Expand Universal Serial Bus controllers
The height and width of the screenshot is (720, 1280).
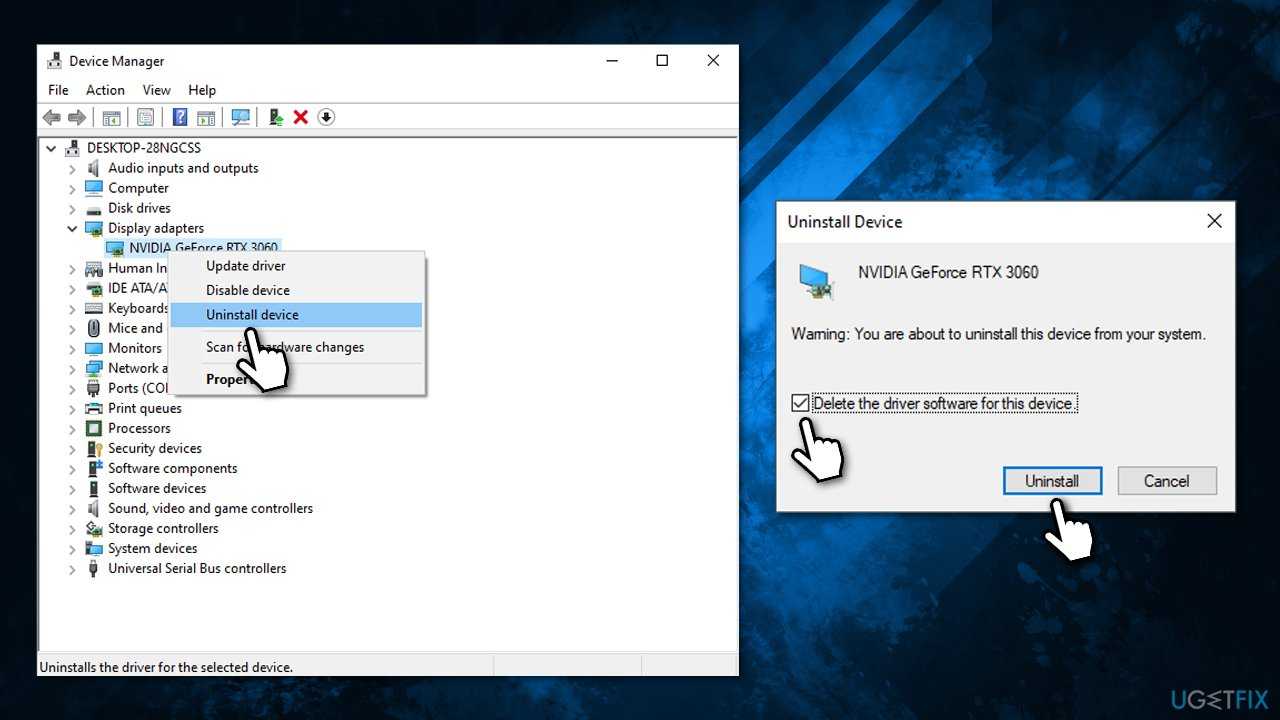pyautogui.click(x=72, y=568)
